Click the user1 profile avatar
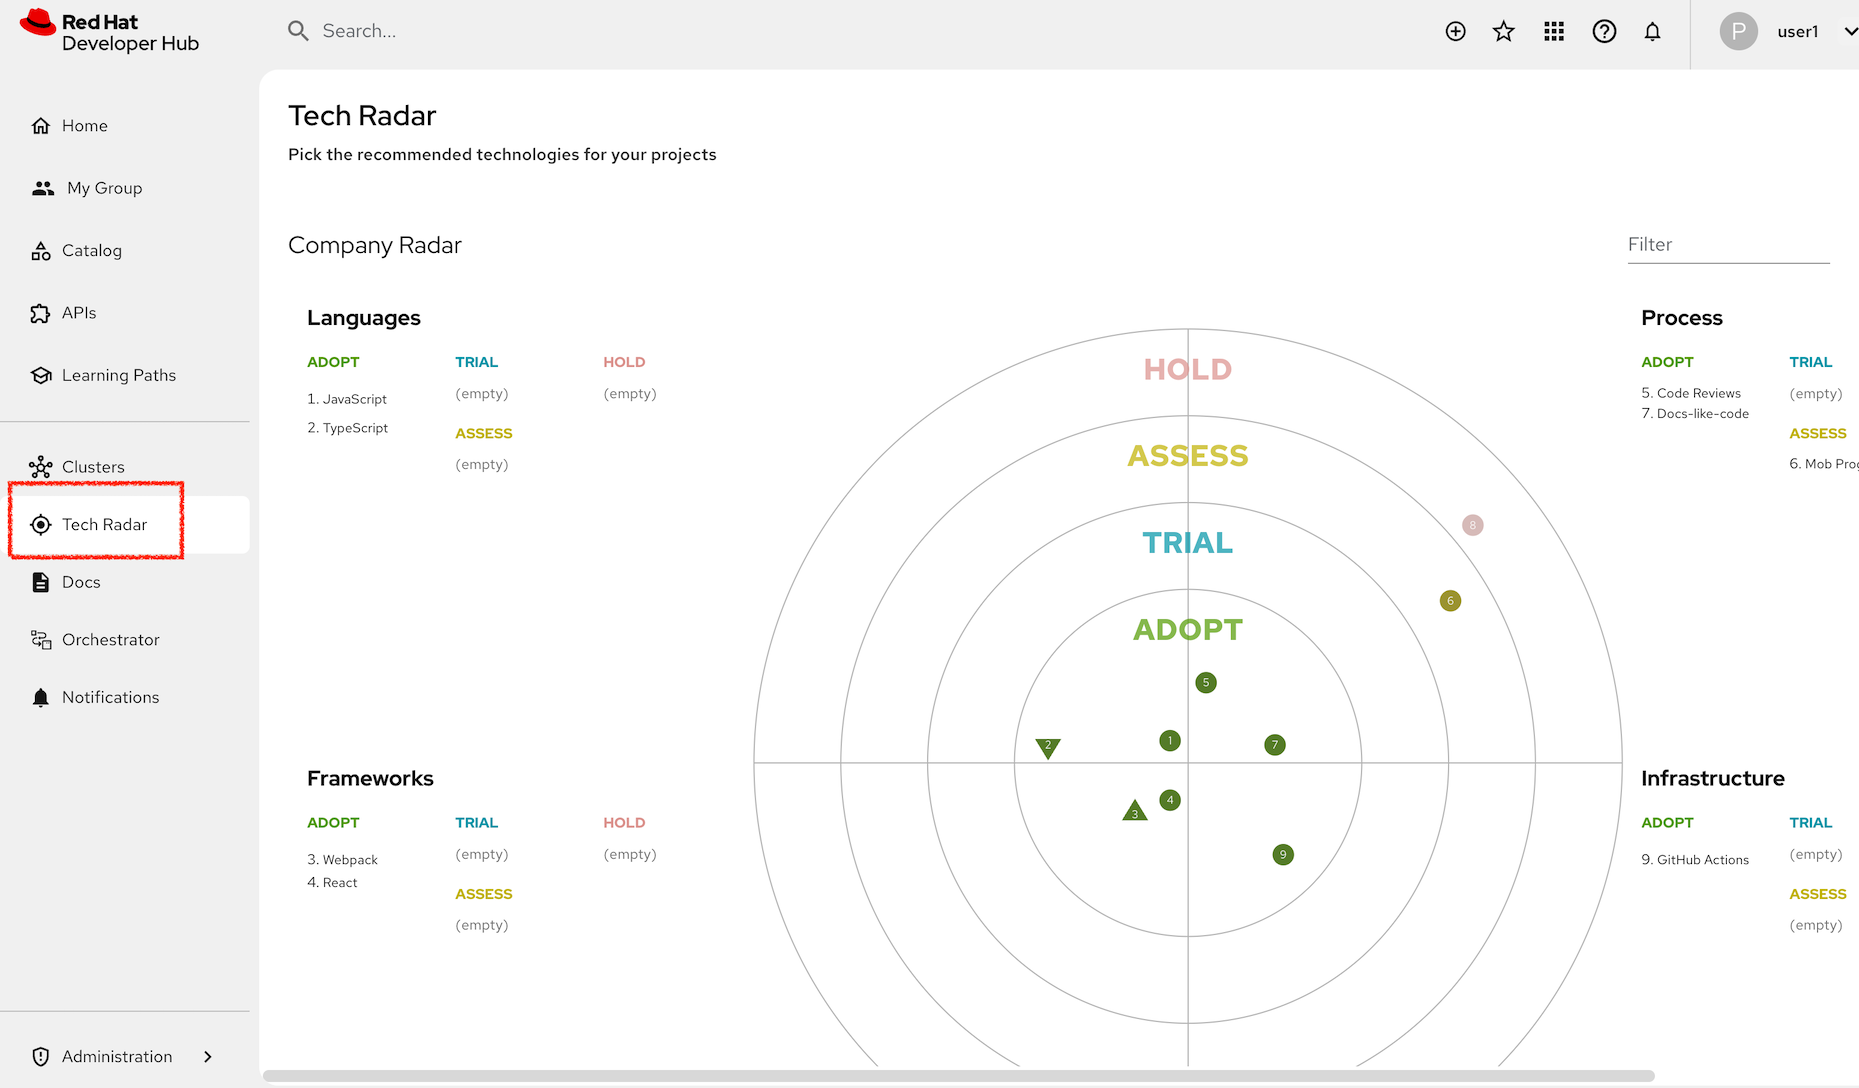 click(x=1739, y=31)
